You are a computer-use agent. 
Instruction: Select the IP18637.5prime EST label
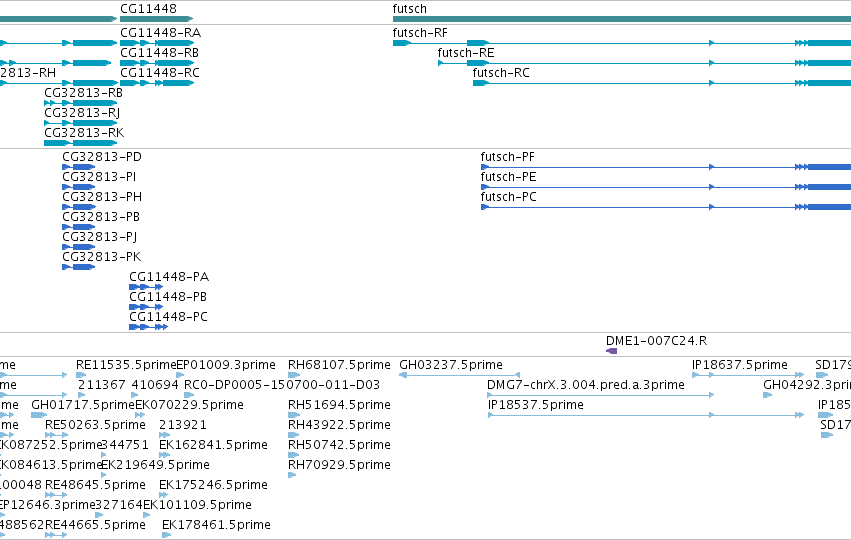(740, 365)
